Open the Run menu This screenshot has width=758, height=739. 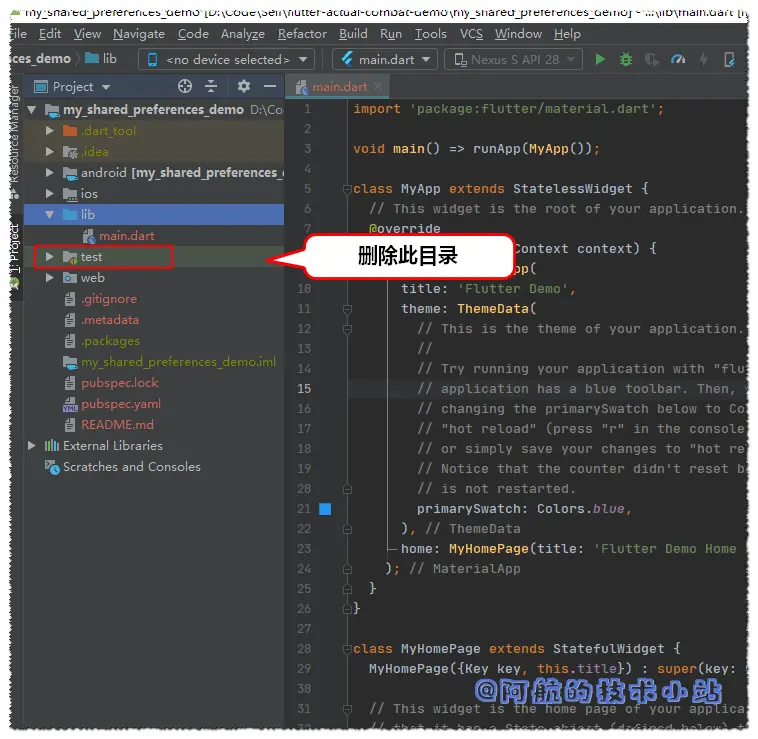tap(391, 34)
